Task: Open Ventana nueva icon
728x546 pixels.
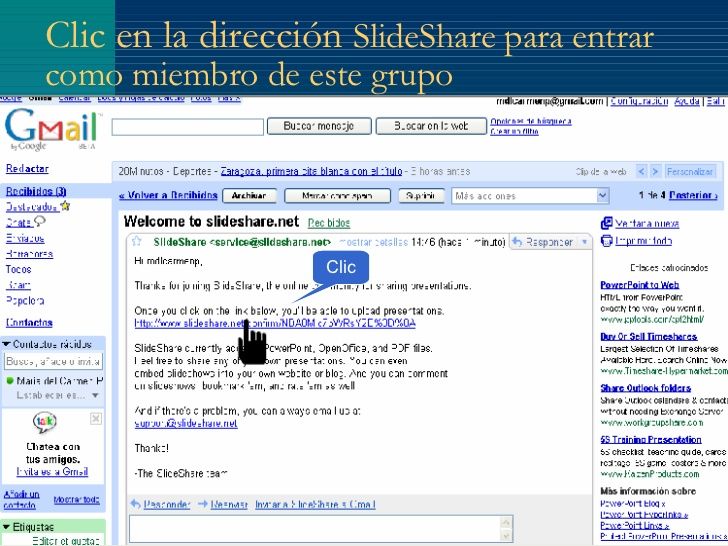Action: (x=606, y=223)
